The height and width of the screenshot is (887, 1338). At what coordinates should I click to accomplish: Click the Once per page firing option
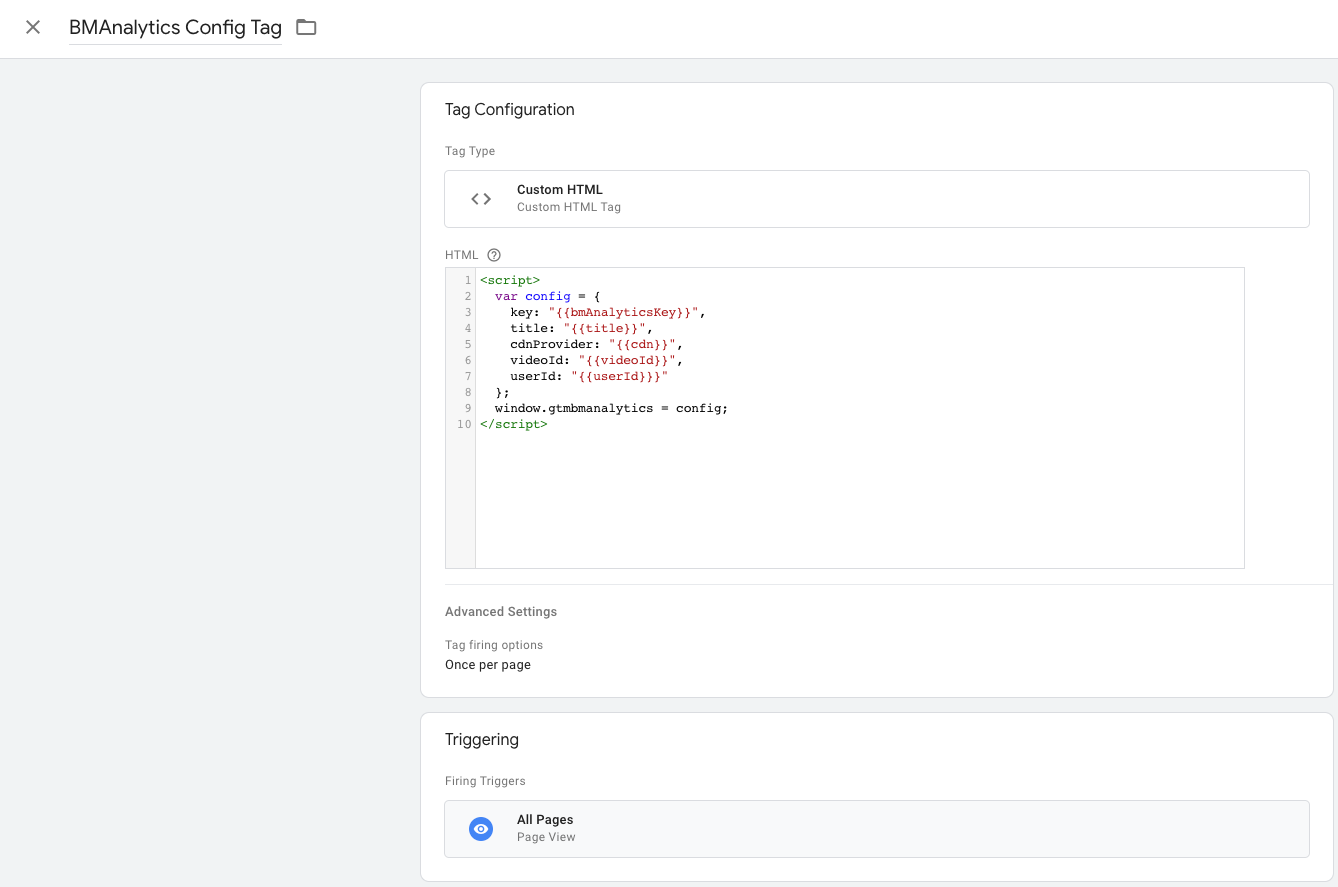[488, 665]
